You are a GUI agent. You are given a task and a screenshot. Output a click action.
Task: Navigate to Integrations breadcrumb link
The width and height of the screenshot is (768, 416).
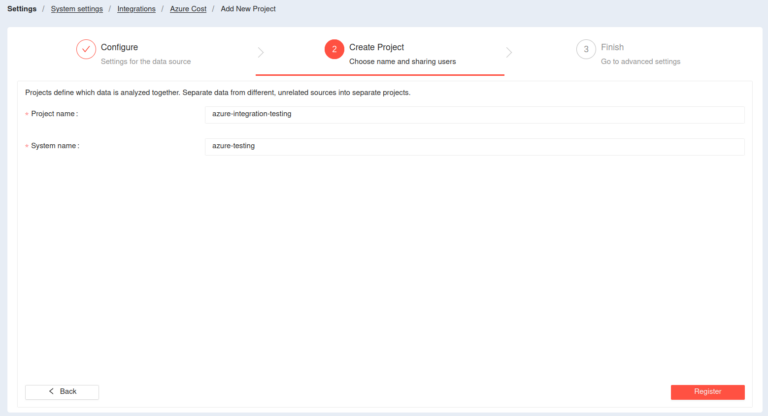136,9
